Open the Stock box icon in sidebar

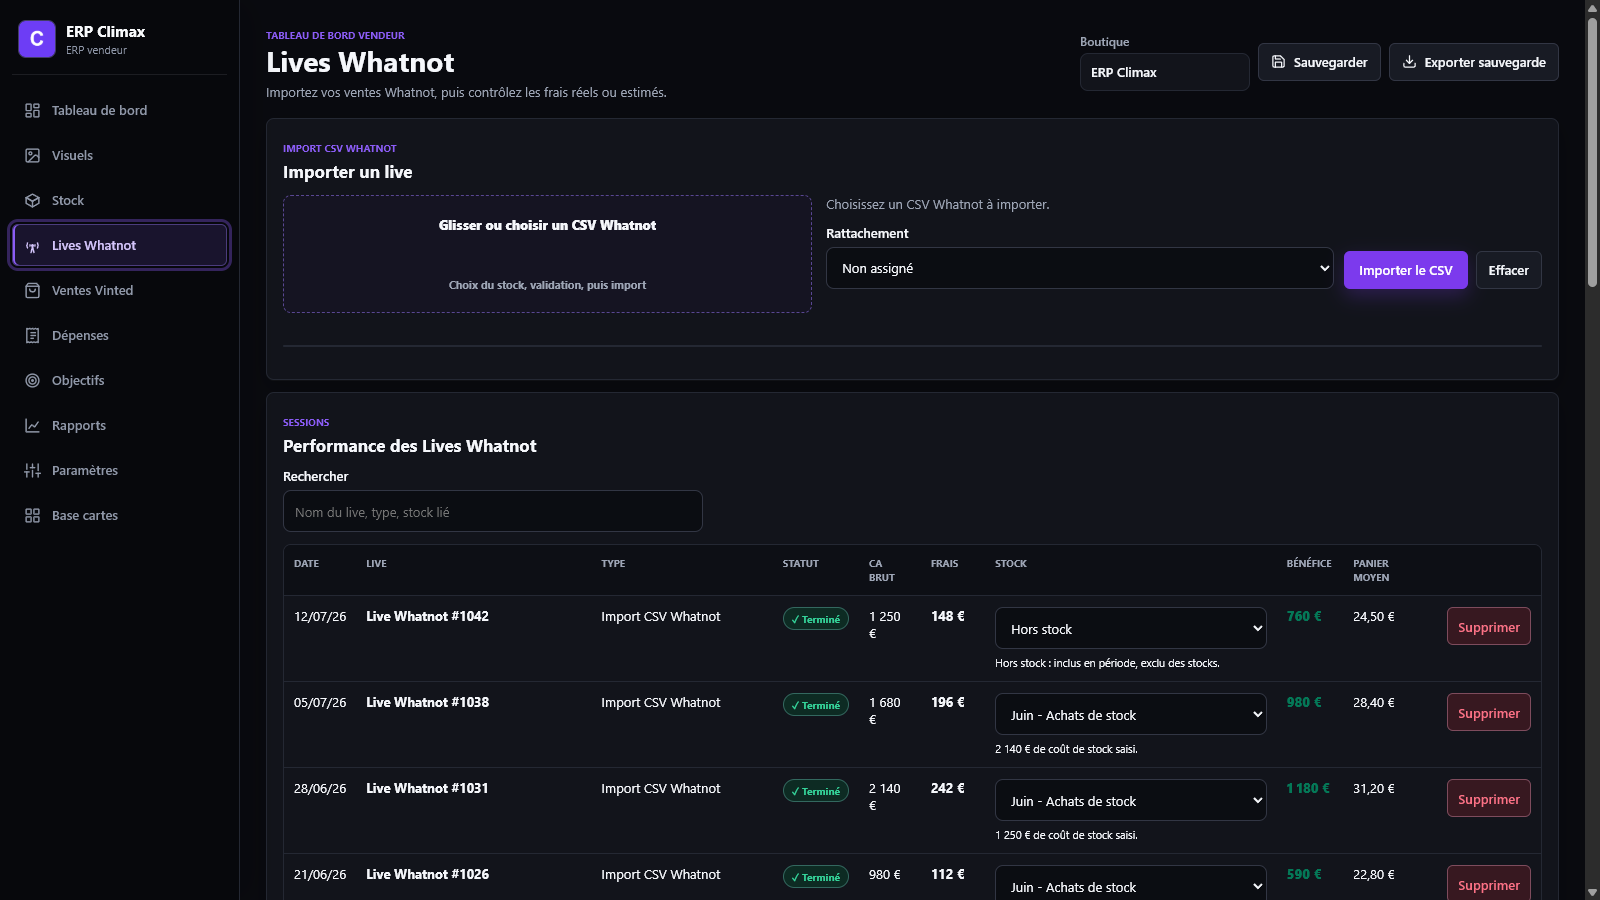(x=32, y=200)
